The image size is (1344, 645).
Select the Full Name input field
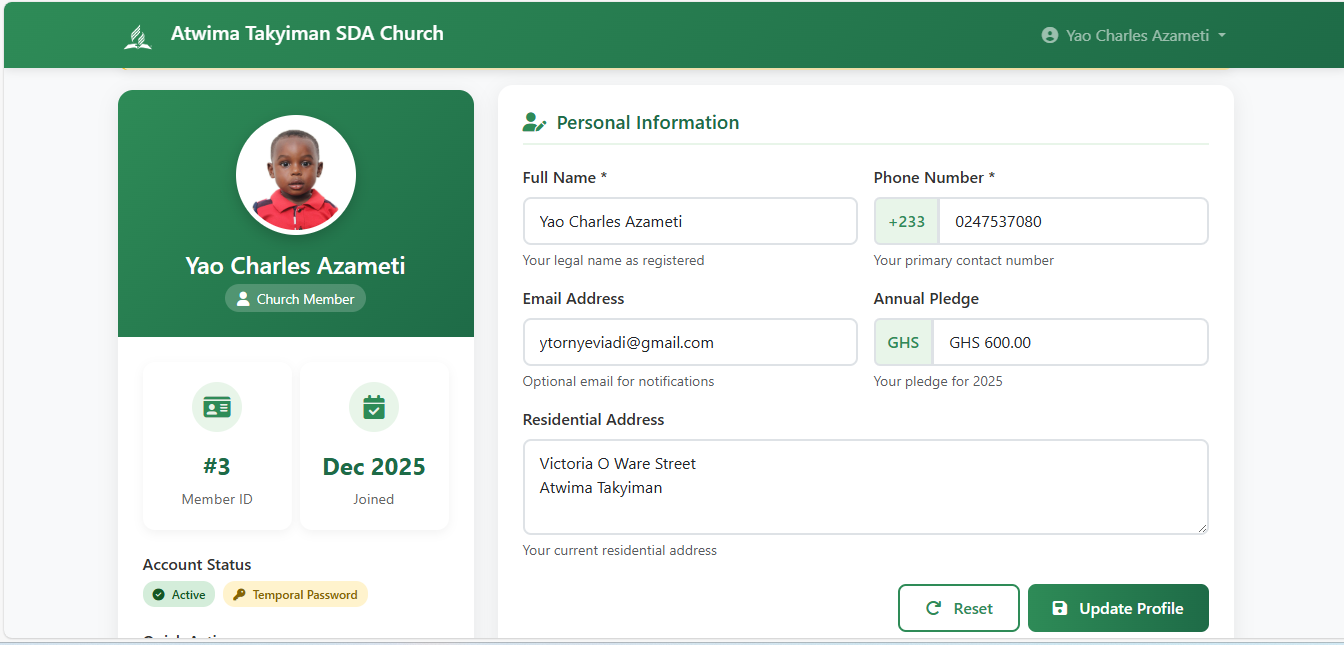690,221
